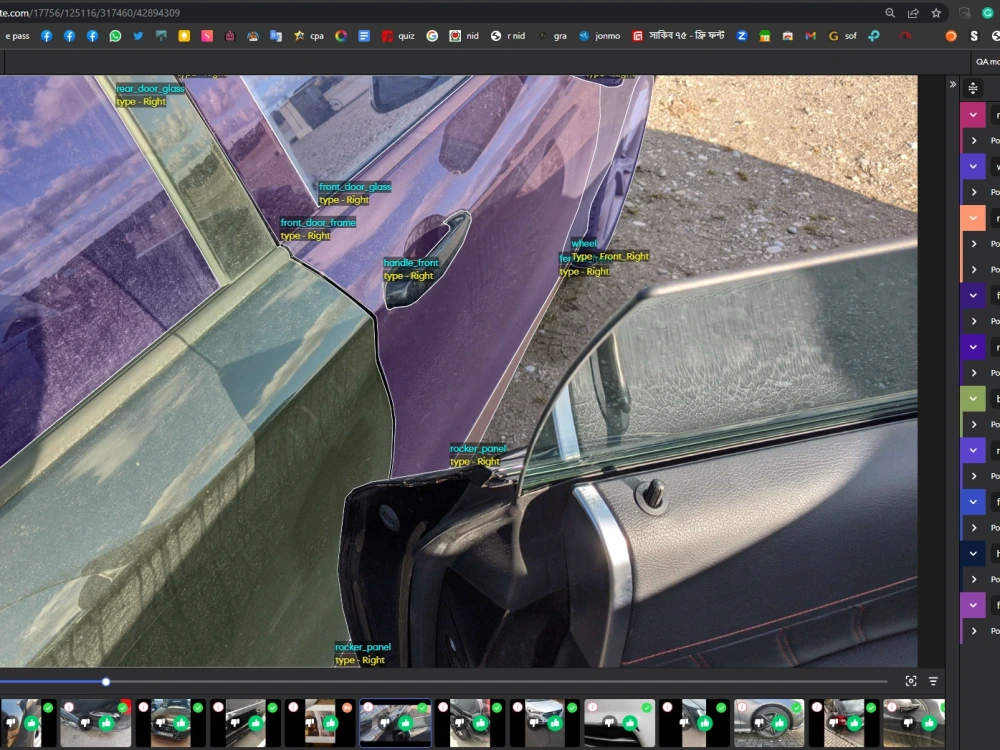Open the Gmail M bookmark icon
Screen dimensions: 1000x750
(811, 36)
